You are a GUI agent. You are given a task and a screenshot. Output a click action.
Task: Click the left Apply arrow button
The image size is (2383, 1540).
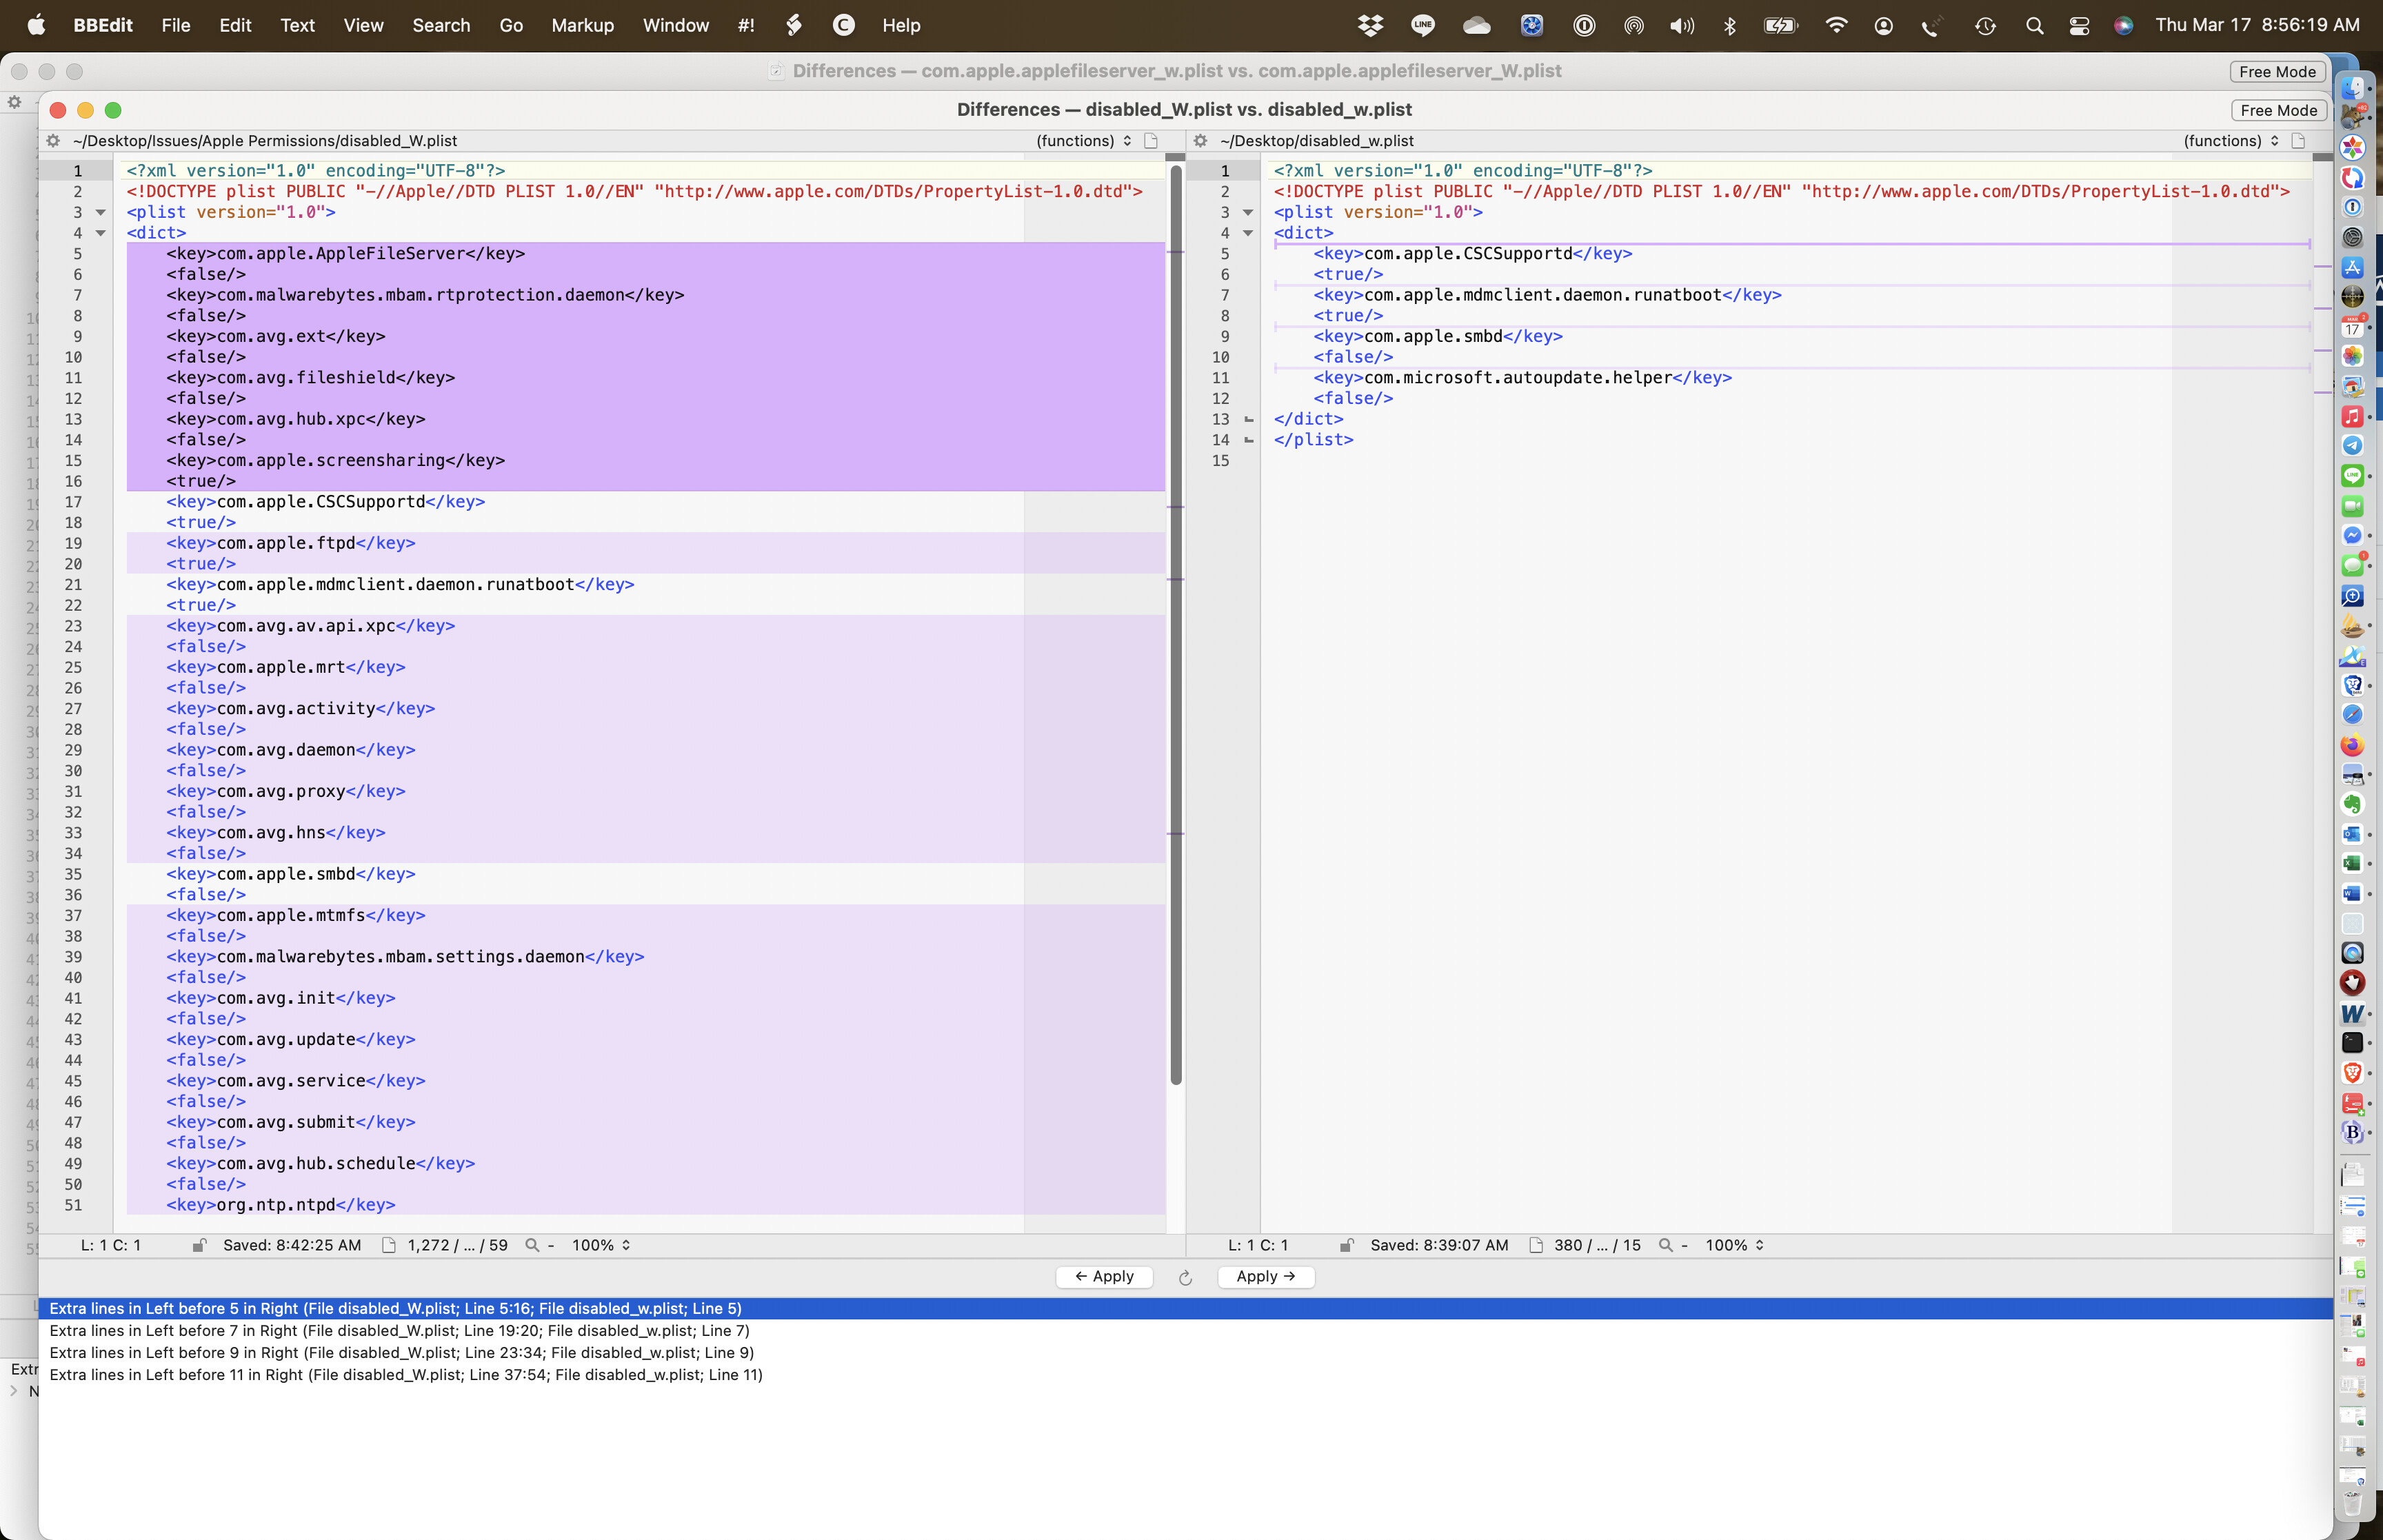pos(1104,1276)
